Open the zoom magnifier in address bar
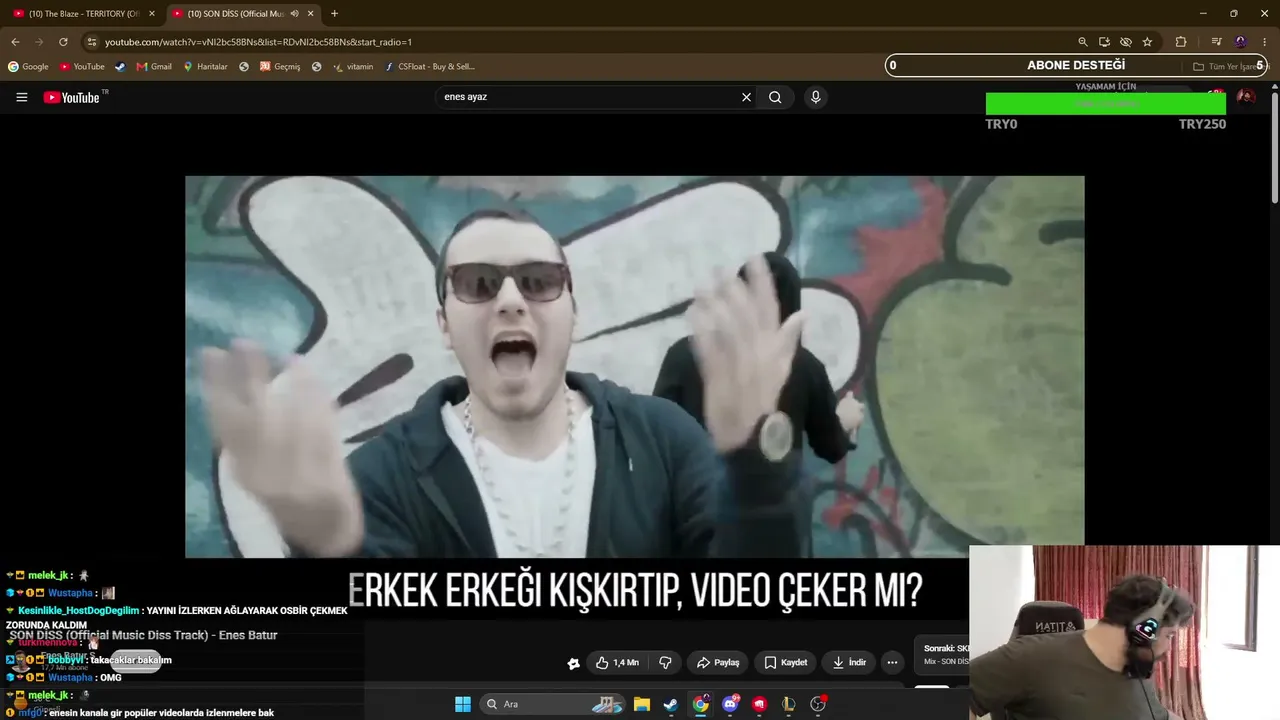 click(1082, 42)
